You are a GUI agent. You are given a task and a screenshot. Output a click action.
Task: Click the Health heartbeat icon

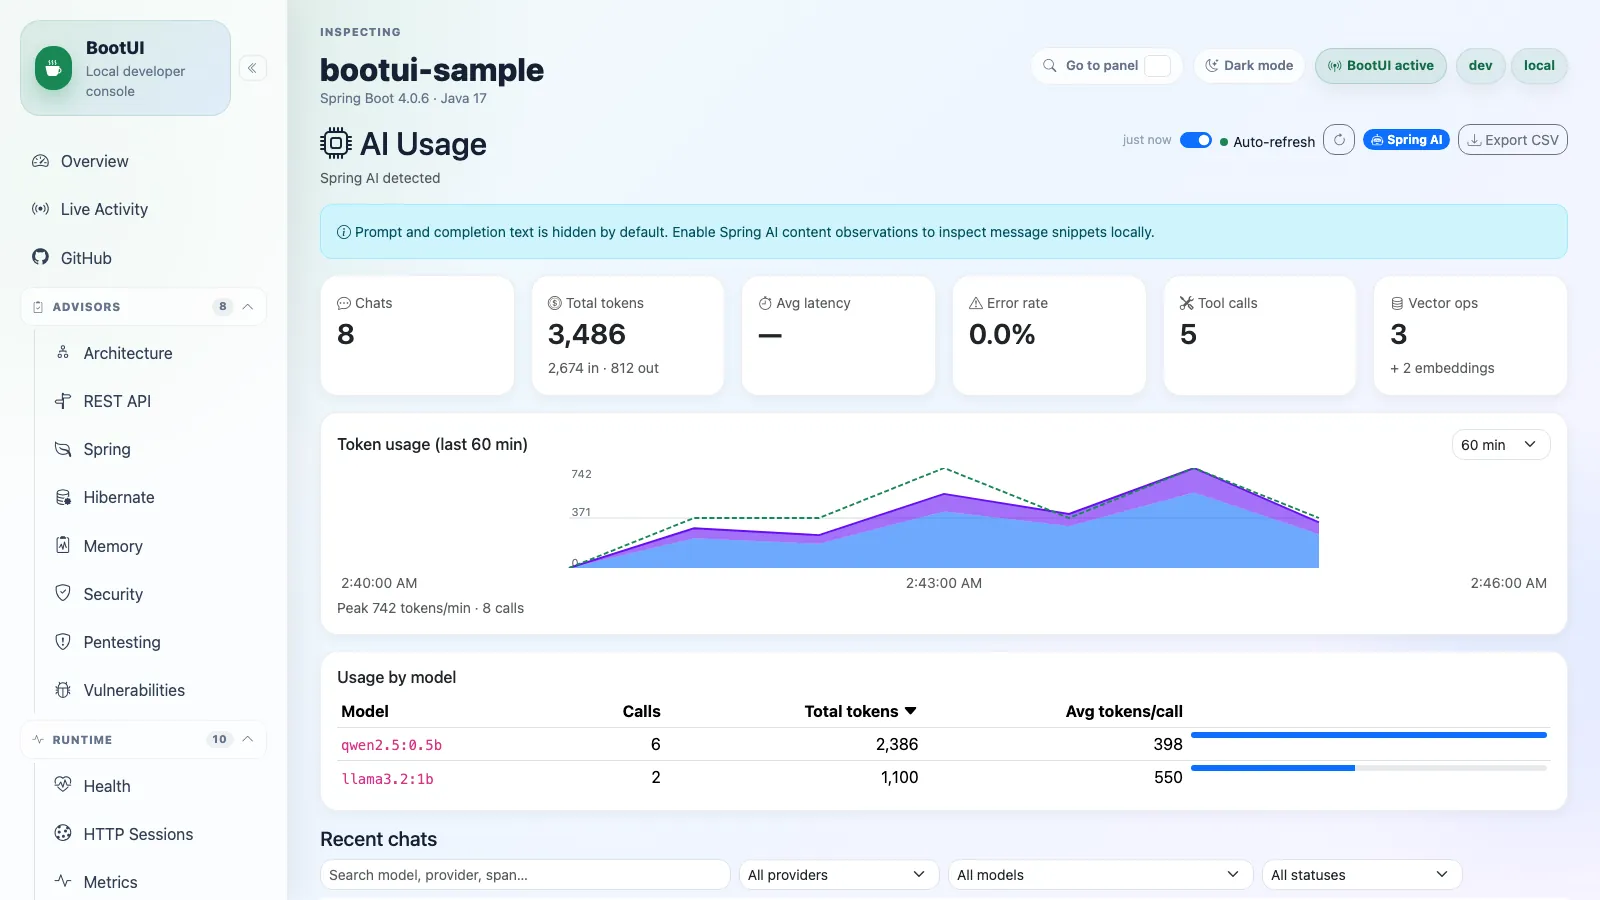click(x=63, y=785)
